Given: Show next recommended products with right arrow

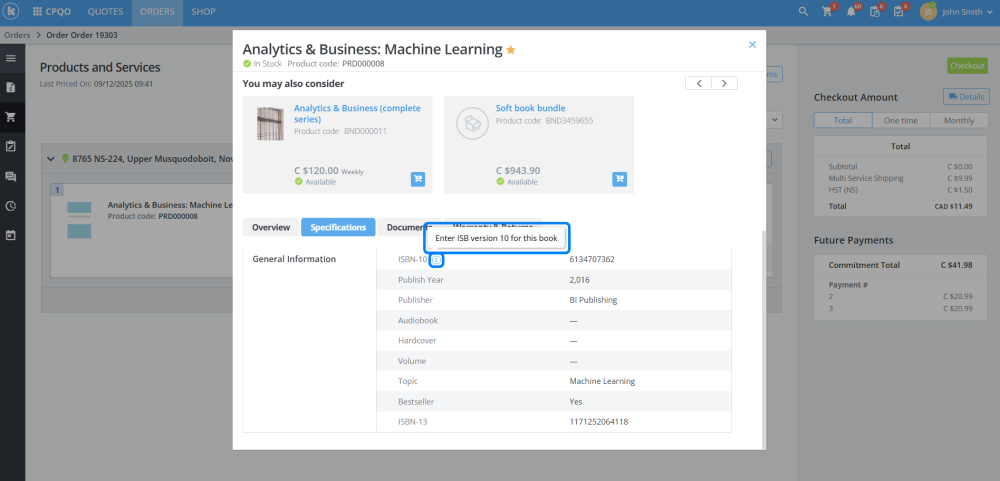Looking at the screenshot, I should click(x=725, y=83).
